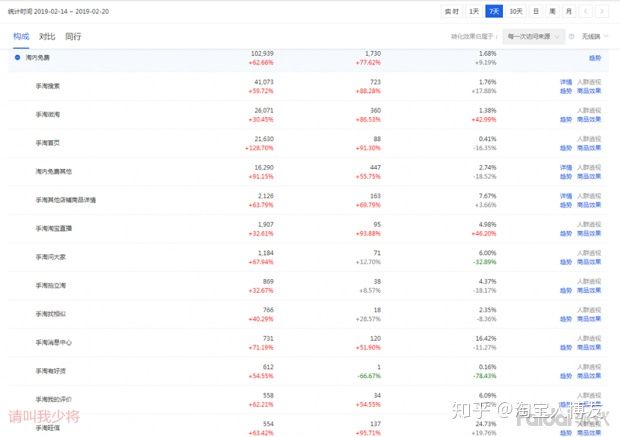Viewport: 620px width, 437px height.
Task: Open 趋势 link for 手淘微淘 row
Action: [566, 119]
